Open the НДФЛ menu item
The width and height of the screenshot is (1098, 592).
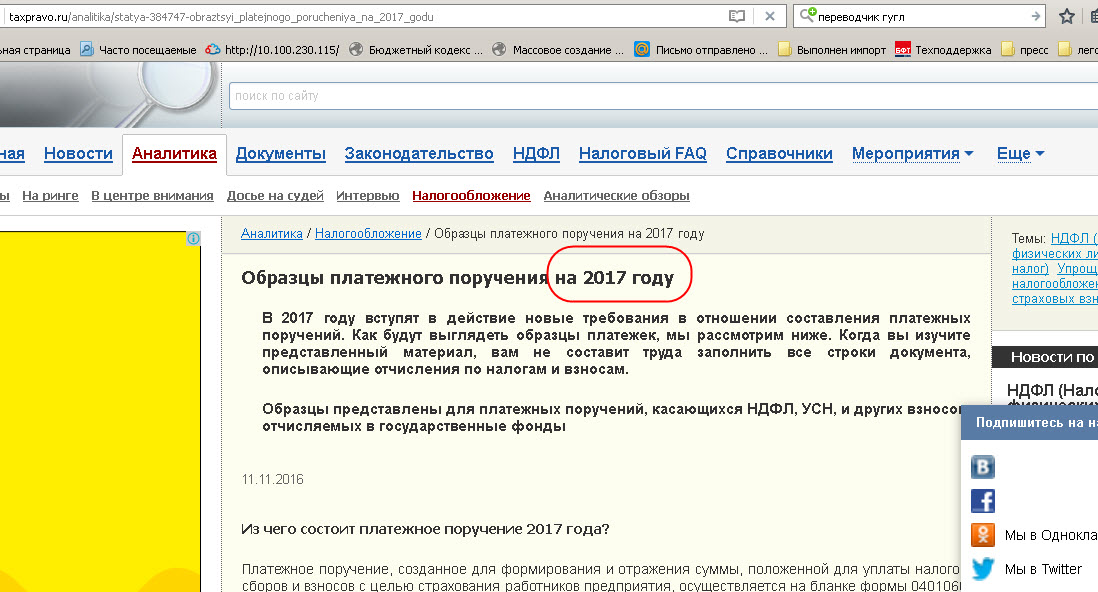tap(536, 153)
